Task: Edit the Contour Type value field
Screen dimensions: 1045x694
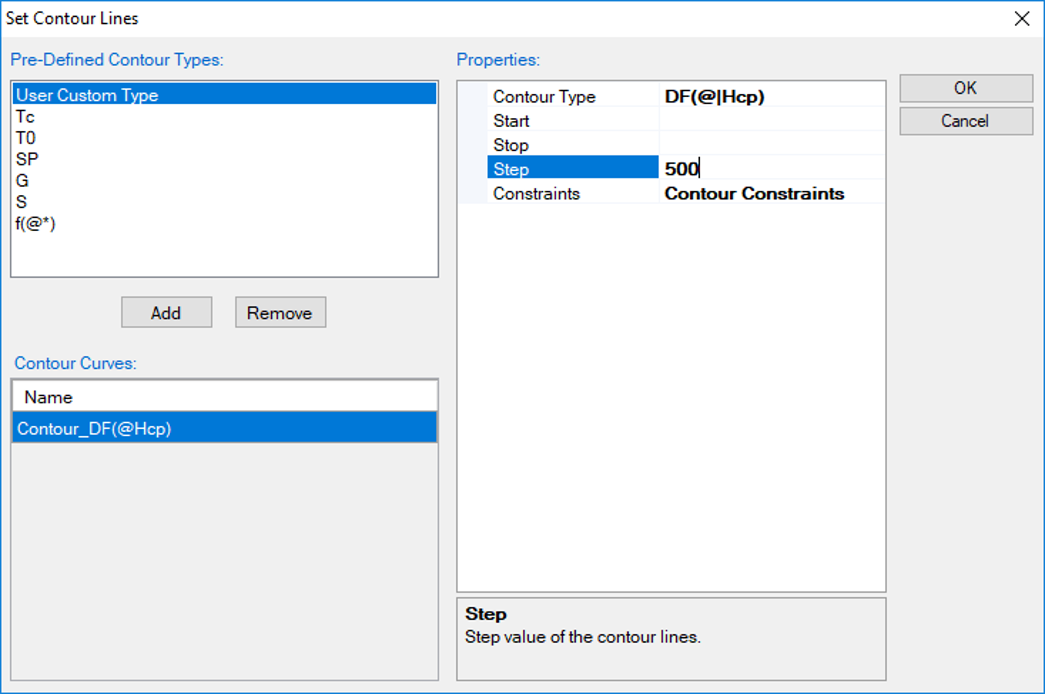Action: coord(770,97)
